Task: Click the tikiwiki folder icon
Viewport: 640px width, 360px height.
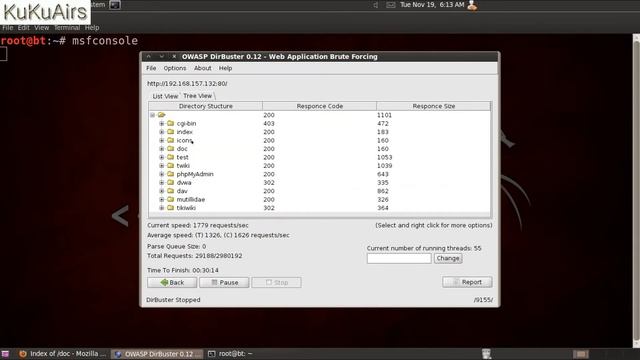Action: click(171, 208)
